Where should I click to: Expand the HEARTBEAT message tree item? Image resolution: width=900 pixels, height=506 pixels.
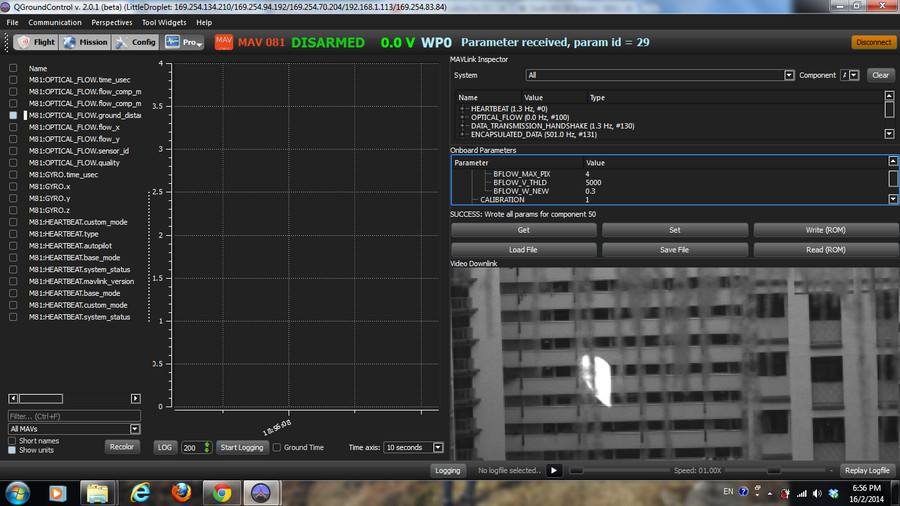pos(463,108)
